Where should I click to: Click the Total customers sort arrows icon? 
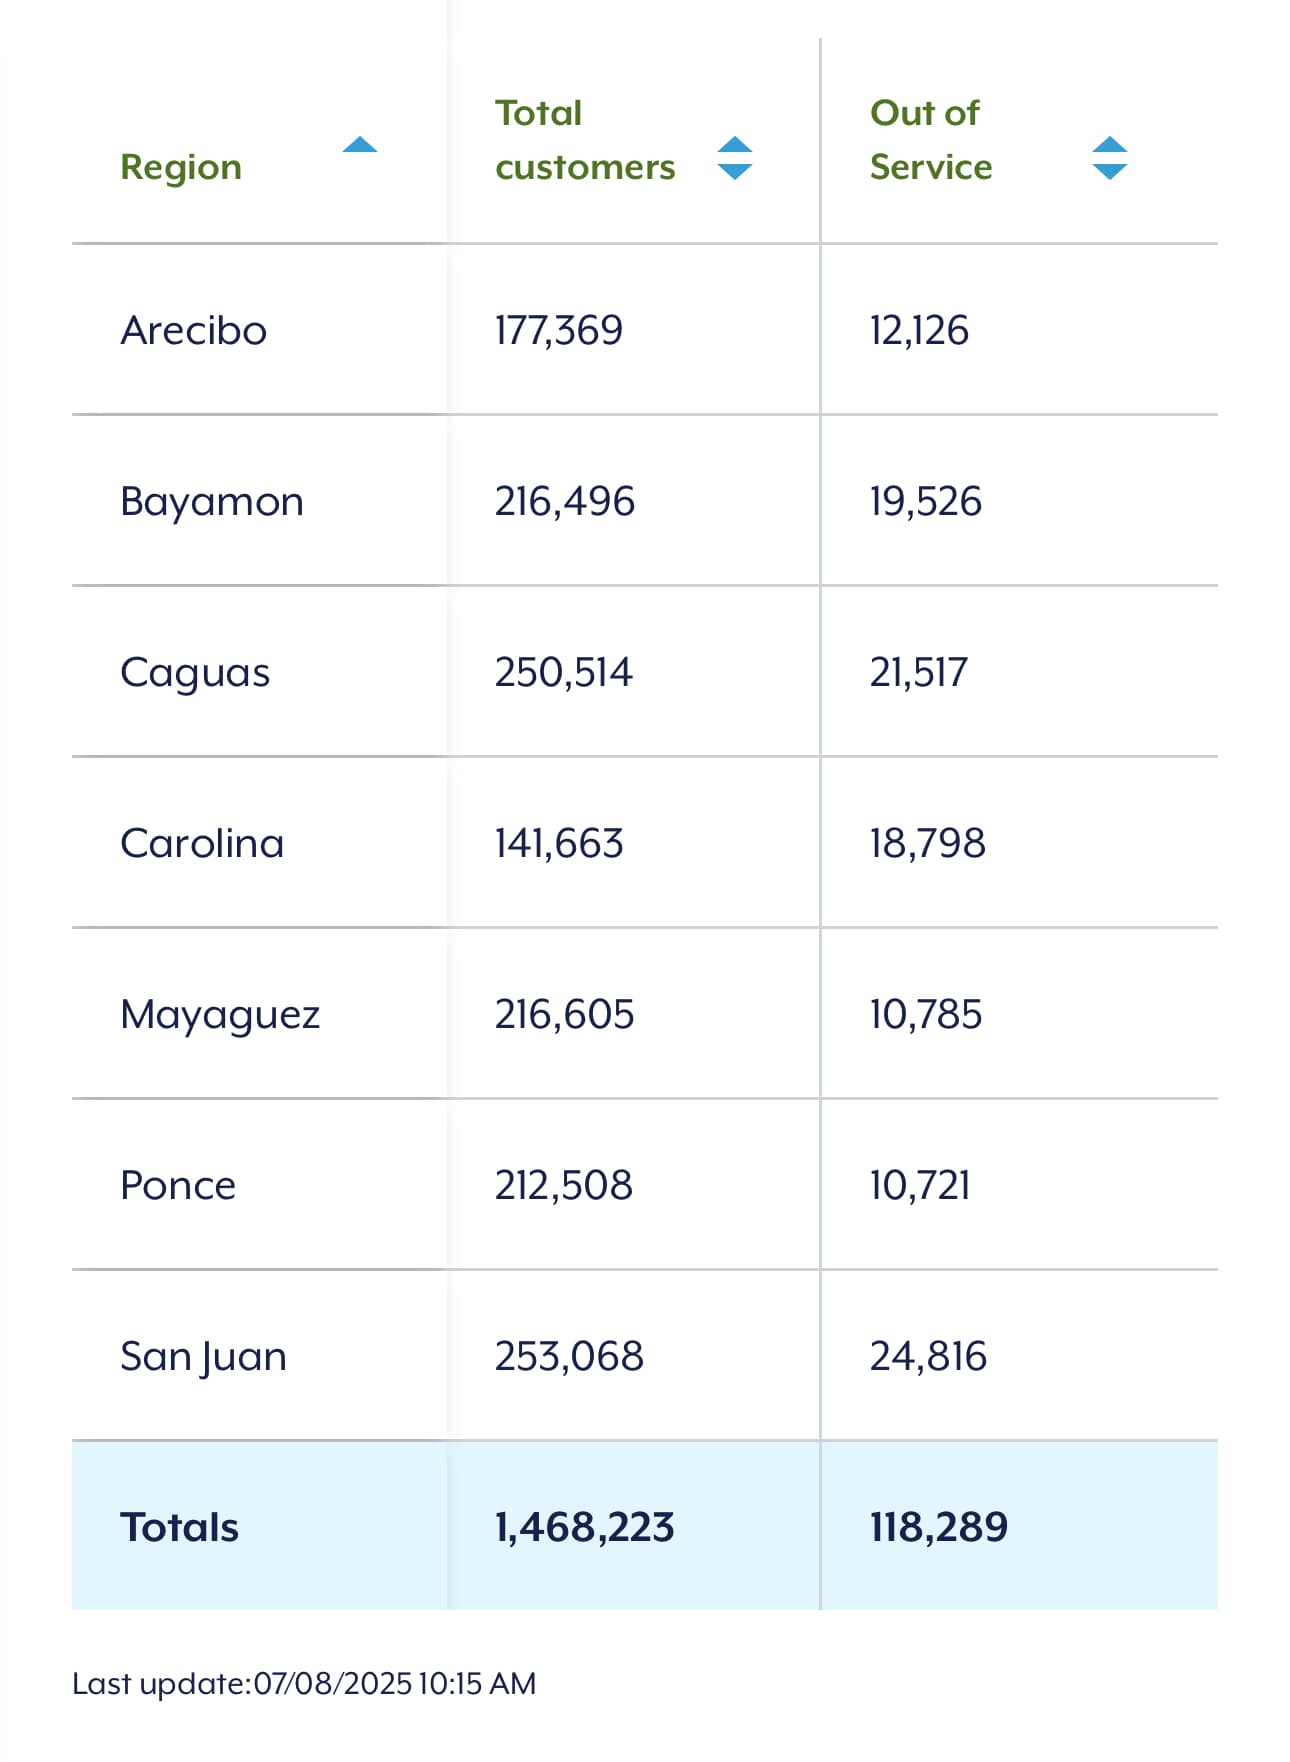735,158
